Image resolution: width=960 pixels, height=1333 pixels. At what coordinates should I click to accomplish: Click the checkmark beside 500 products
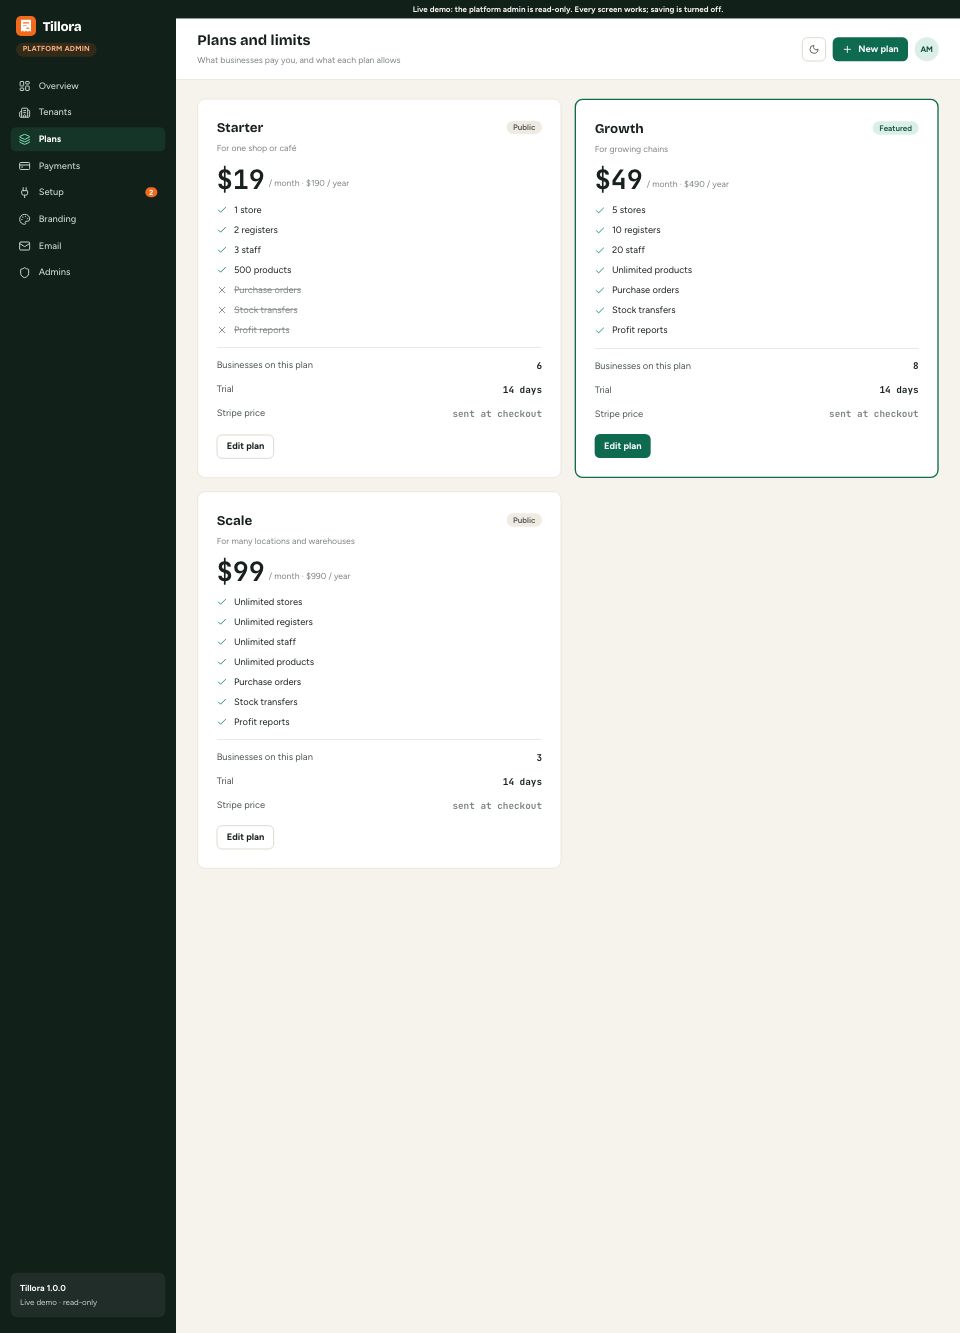pyautogui.click(x=222, y=270)
